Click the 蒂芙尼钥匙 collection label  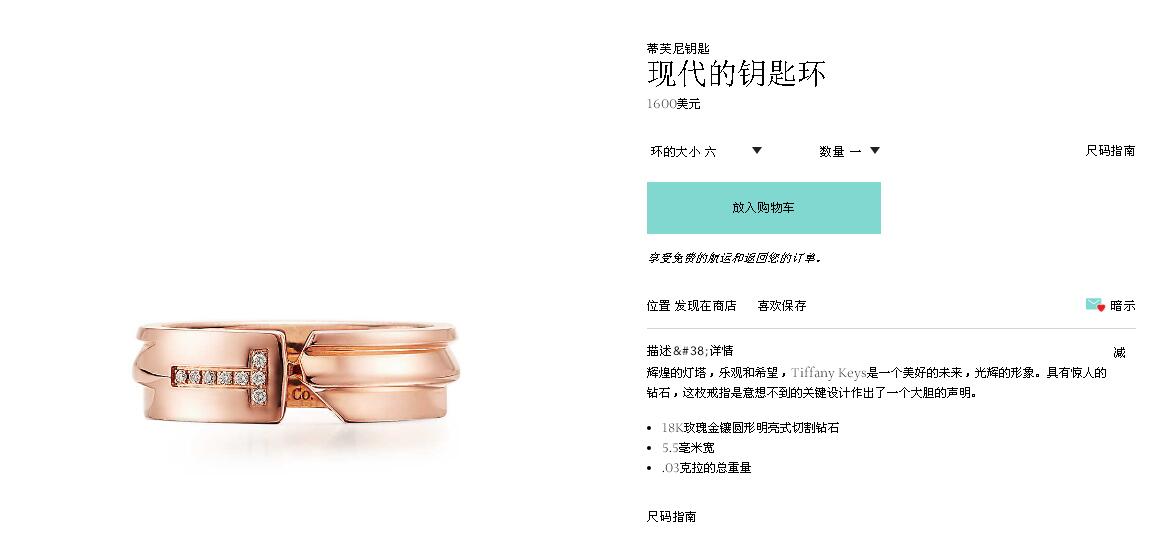pyautogui.click(x=678, y=48)
